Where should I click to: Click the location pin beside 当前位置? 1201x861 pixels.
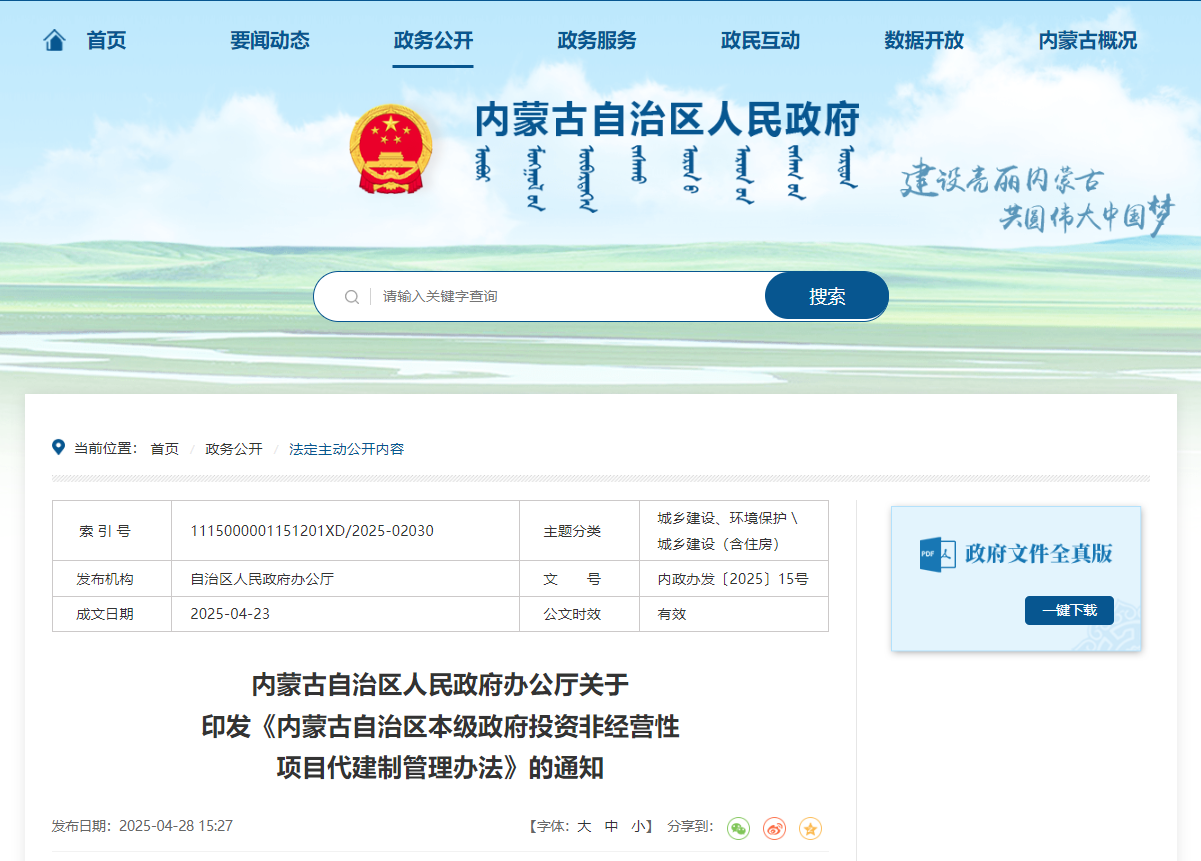(58, 447)
